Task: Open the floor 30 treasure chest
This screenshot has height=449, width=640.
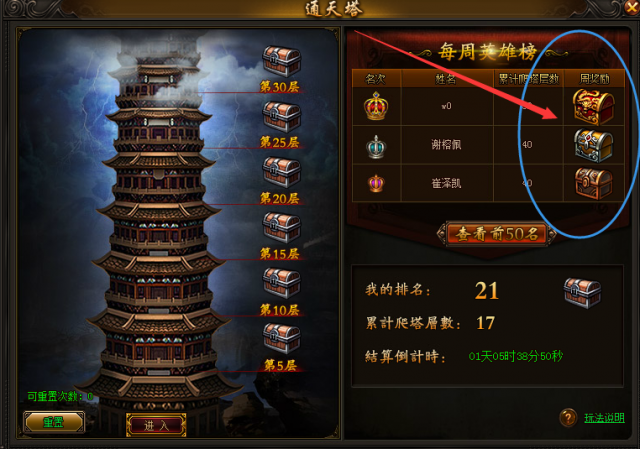Action: [x=281, y=61]
